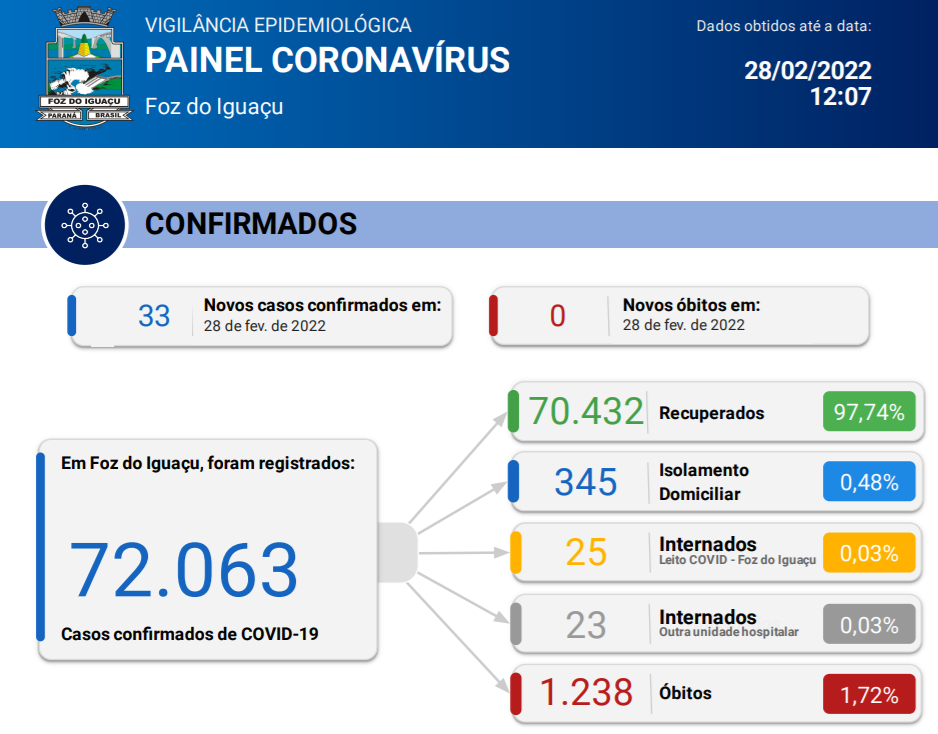The width and height of the screenshot is (938, 734).
Task: Click the hospitalized count 25
Action: [586, 552]
